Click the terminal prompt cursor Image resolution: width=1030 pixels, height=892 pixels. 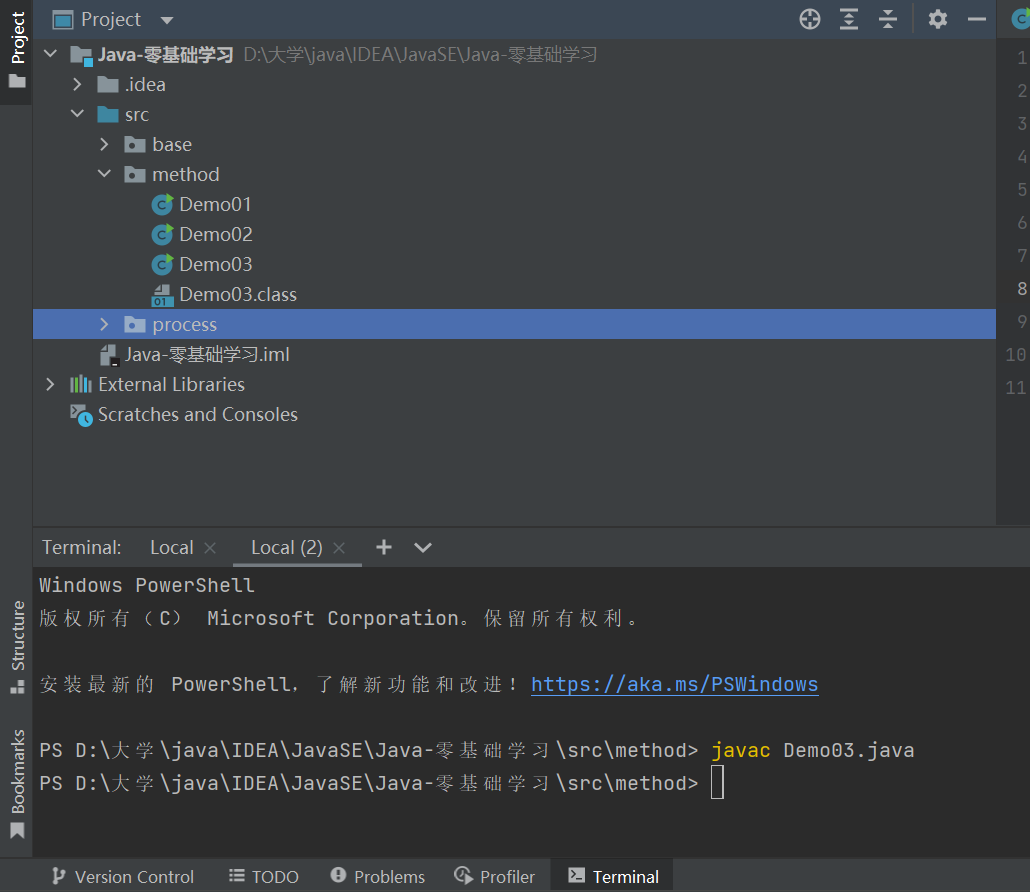[717, 782]
